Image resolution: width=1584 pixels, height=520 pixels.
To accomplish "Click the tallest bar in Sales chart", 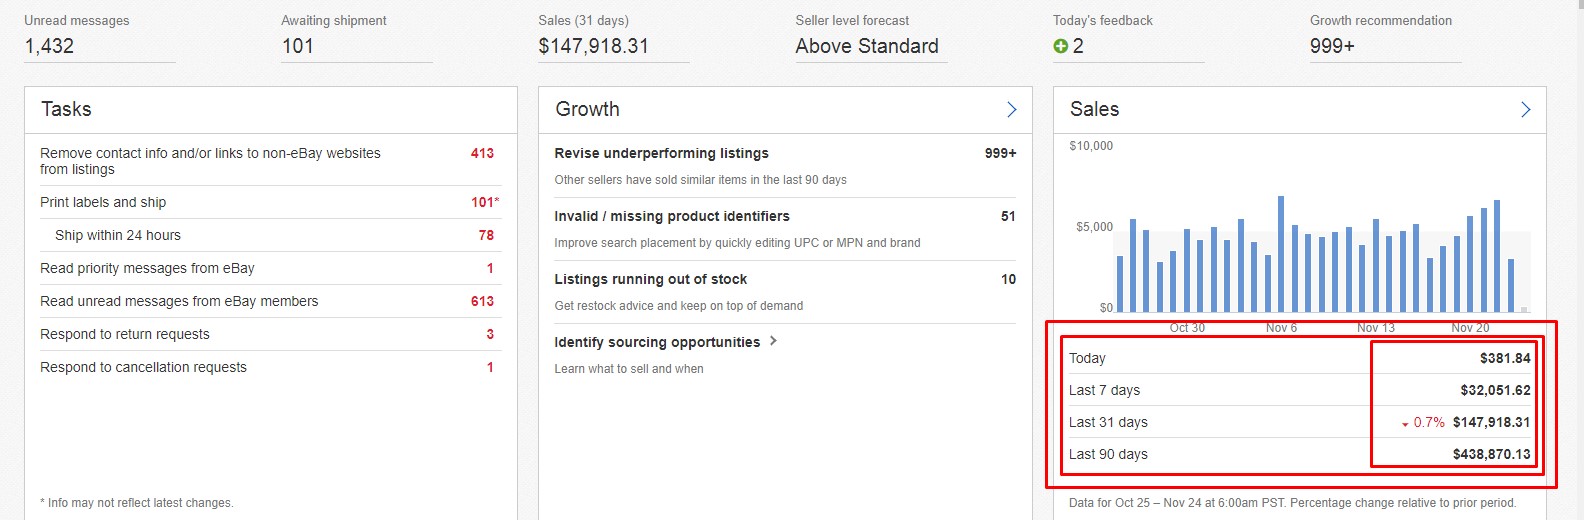I will 1281,255.
